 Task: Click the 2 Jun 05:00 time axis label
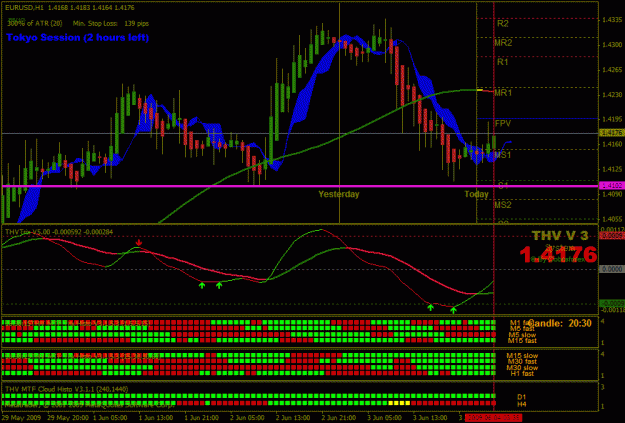click(247, 417)
